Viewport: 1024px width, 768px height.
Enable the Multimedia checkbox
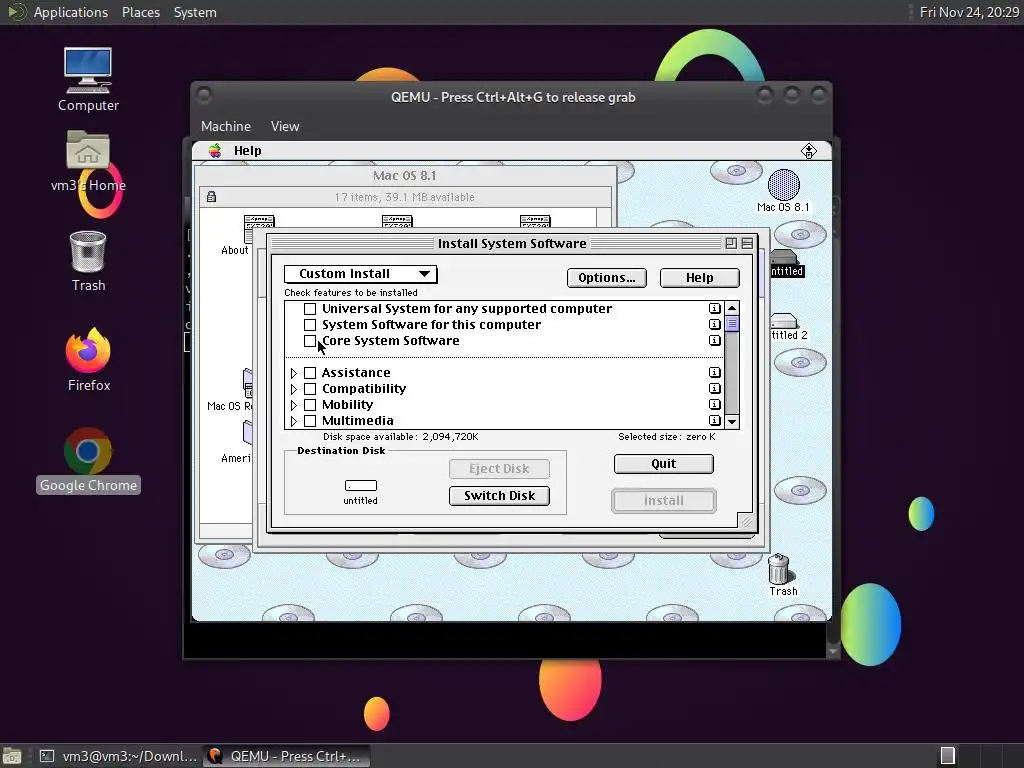pos(310,421)
